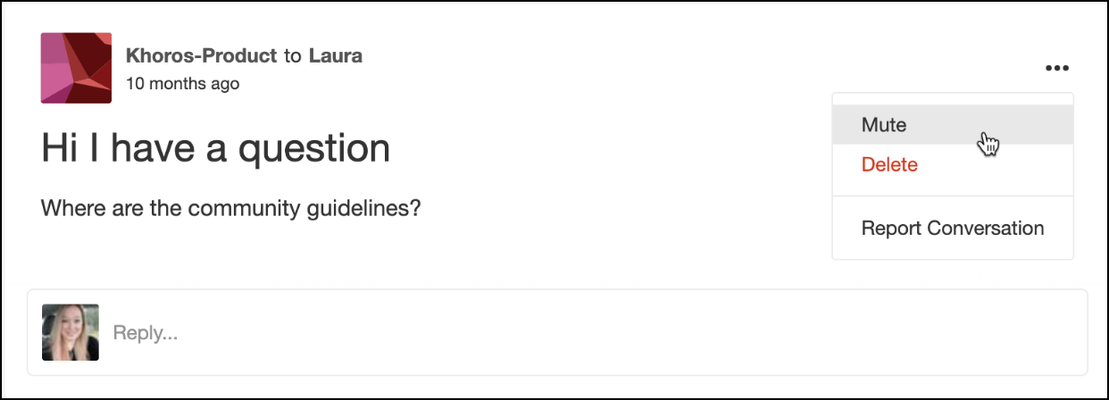Click the '10 months ago' timestamp

(182, 83)
